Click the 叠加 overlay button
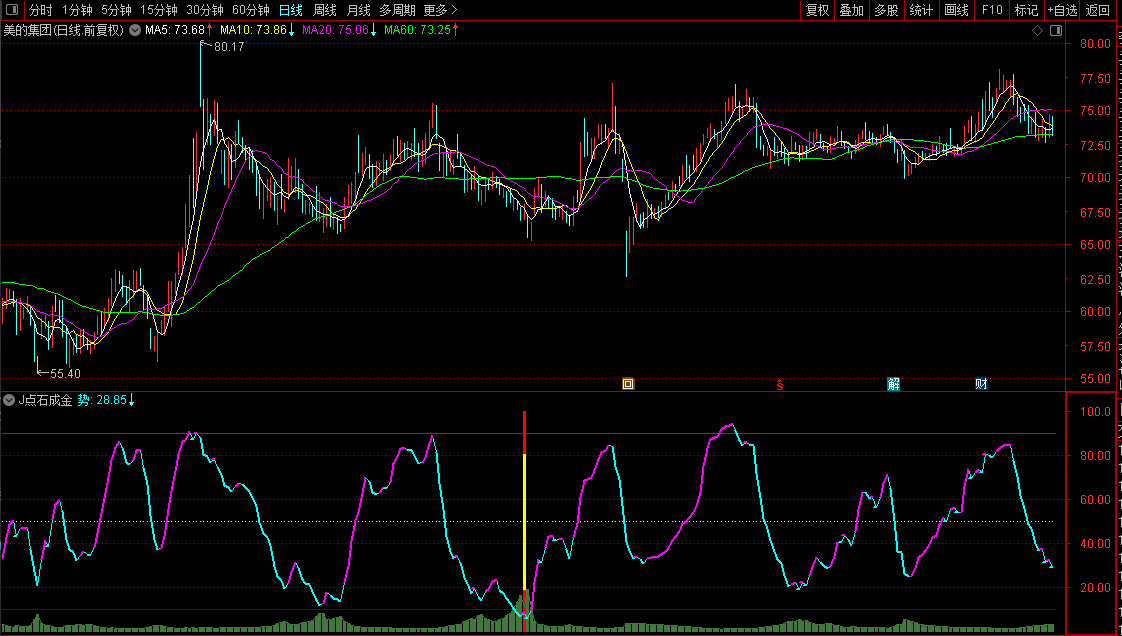 (851, 10)
